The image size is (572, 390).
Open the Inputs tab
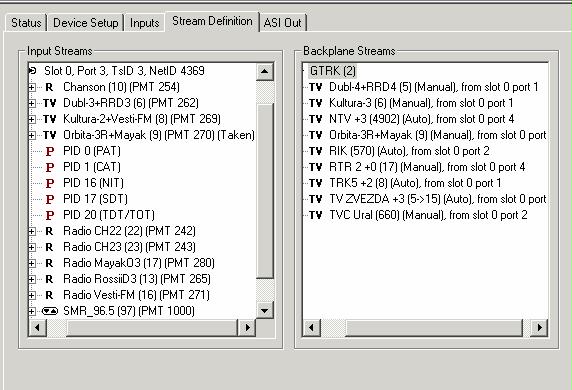[x=144, y=23]
